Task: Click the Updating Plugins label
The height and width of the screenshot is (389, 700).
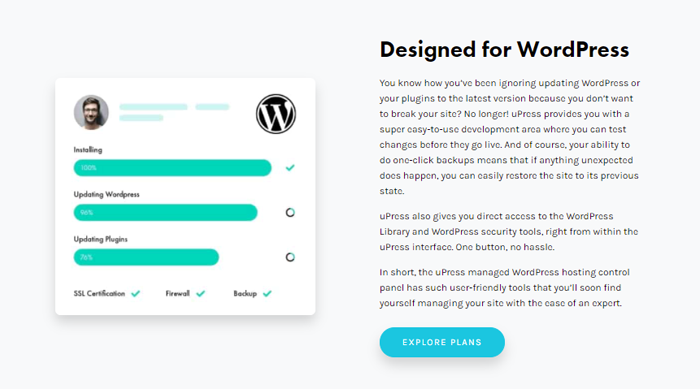Action: pyautogui.click(x=100, y=239)
